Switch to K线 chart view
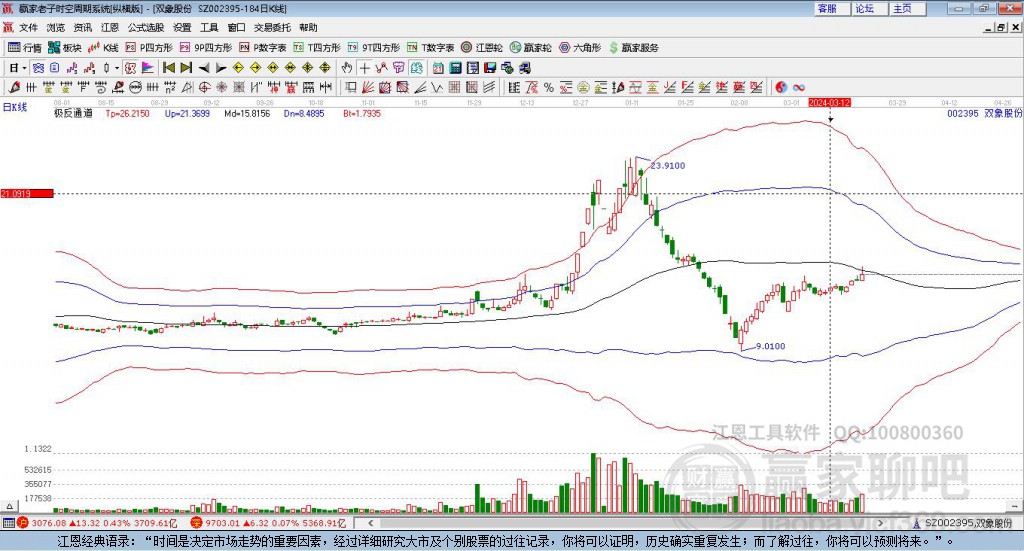 coord(103,48)
